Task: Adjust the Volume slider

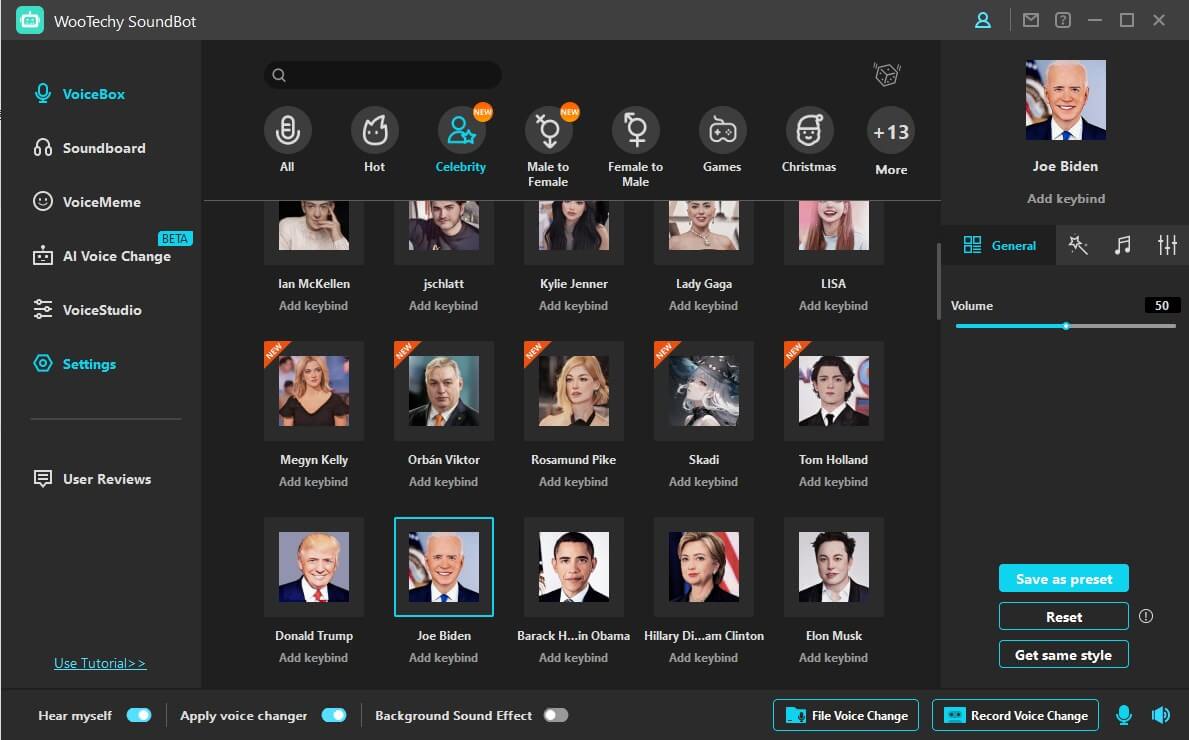Action: pos(1066,326)
